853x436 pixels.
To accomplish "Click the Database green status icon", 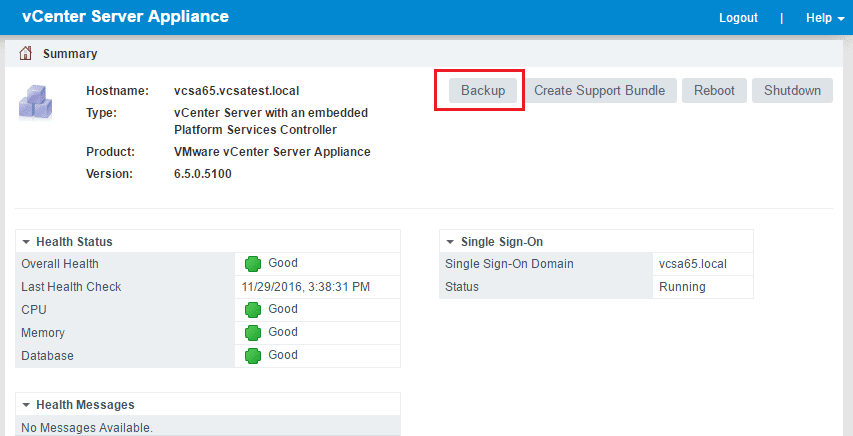I will coord(254,356).
